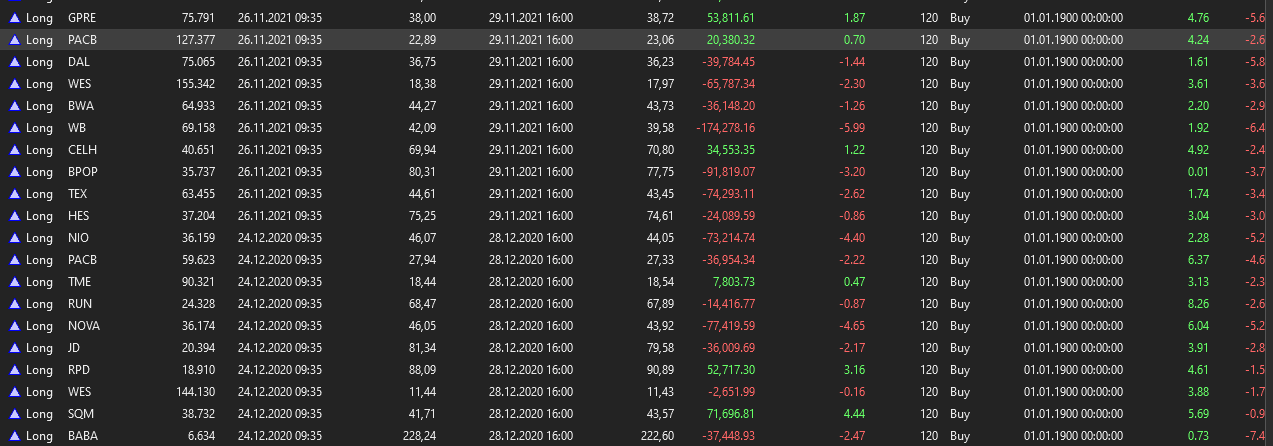
Task: Click the blue triangle in the TME row
Action: point(15,282)
